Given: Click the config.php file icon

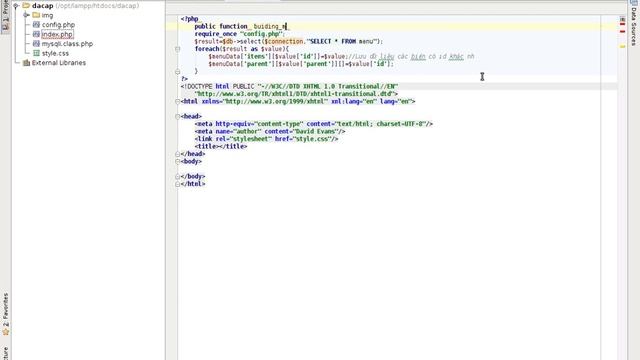Looking at the screenshot, I should click(36, 25).
